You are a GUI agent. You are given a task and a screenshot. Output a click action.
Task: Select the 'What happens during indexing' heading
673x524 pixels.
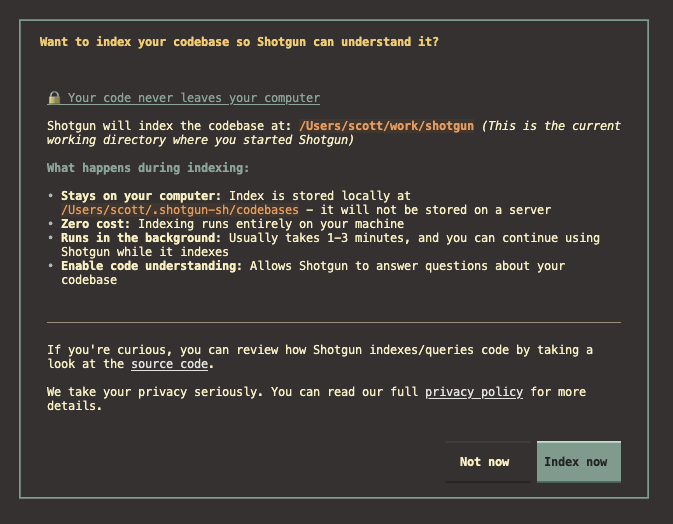point(148,168)
